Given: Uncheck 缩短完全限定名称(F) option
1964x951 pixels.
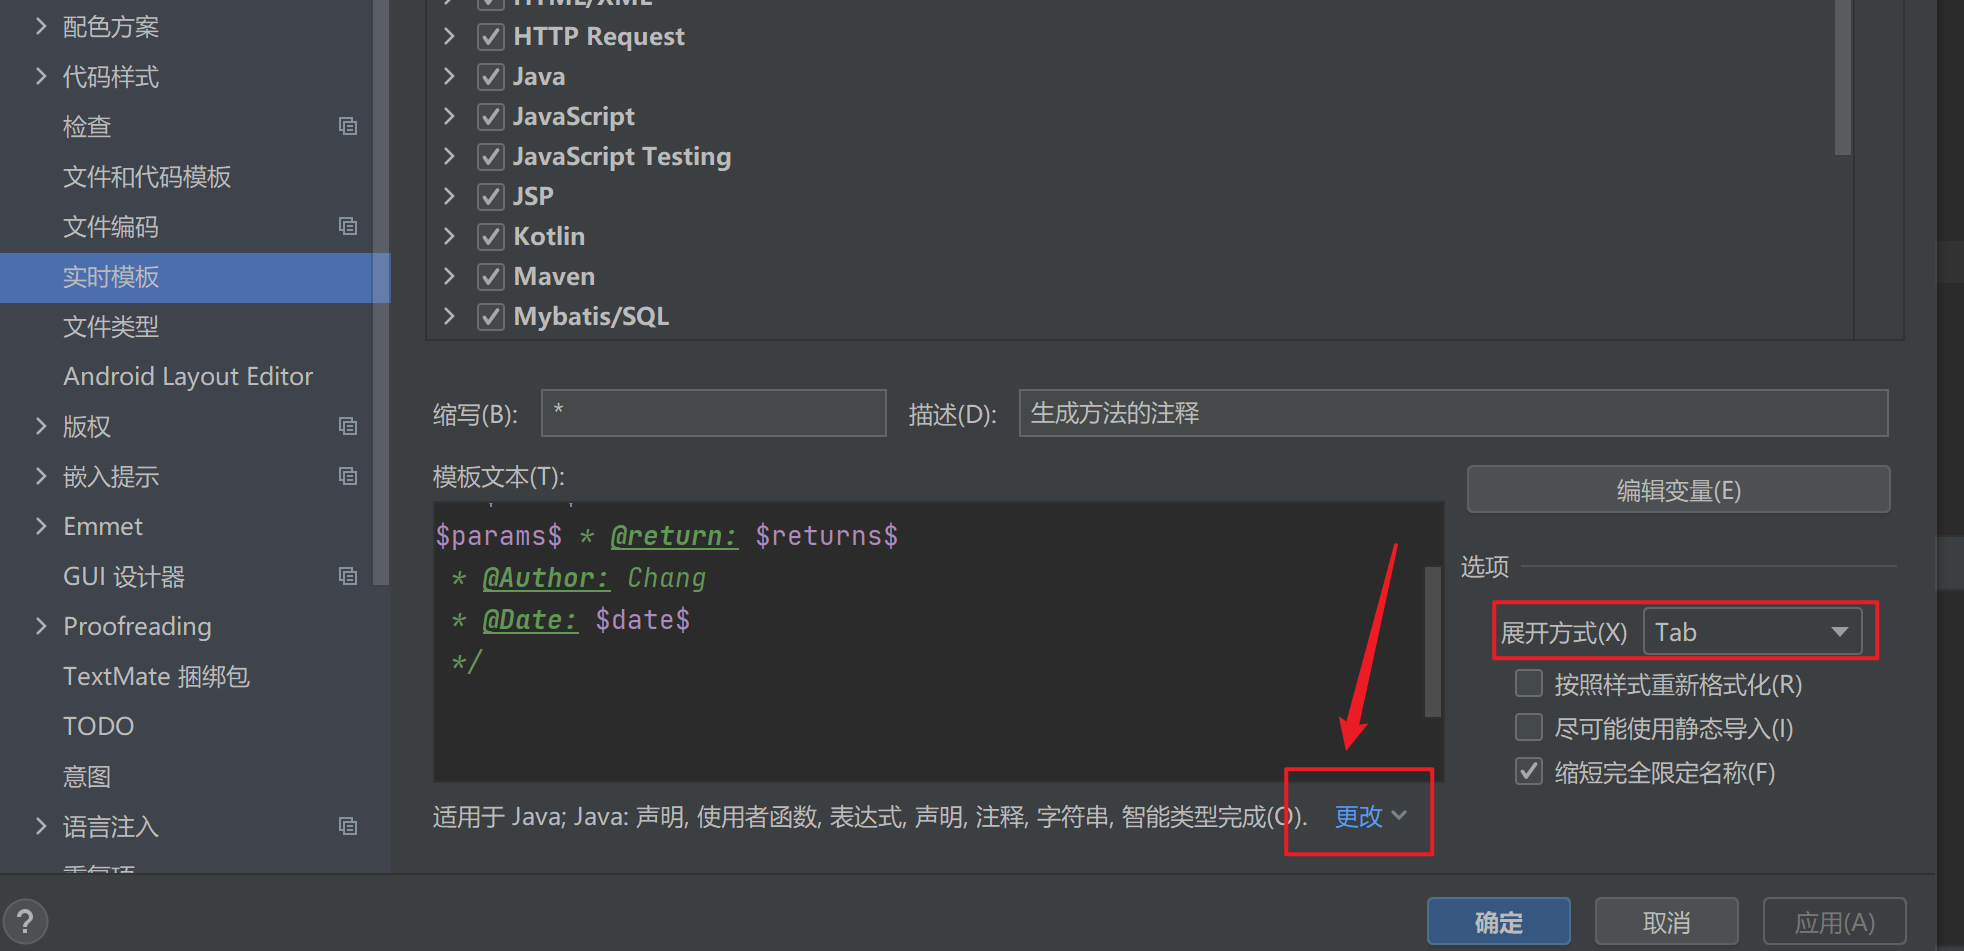Looking at the screenshot, I should 1529,771.
